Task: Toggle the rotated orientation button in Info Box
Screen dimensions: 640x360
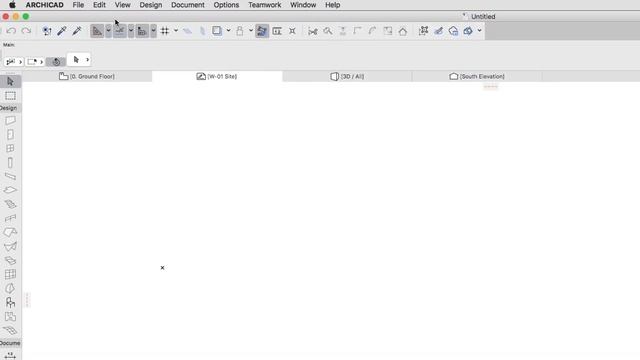Action: [x=56, y=62]
